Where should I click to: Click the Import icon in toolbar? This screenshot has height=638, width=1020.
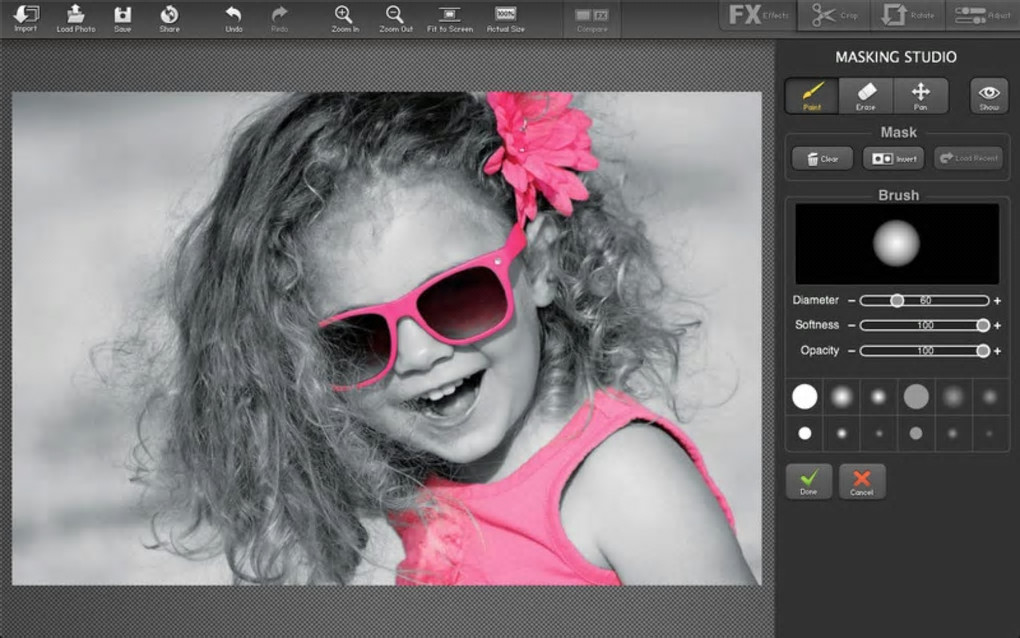coord(26,17)
